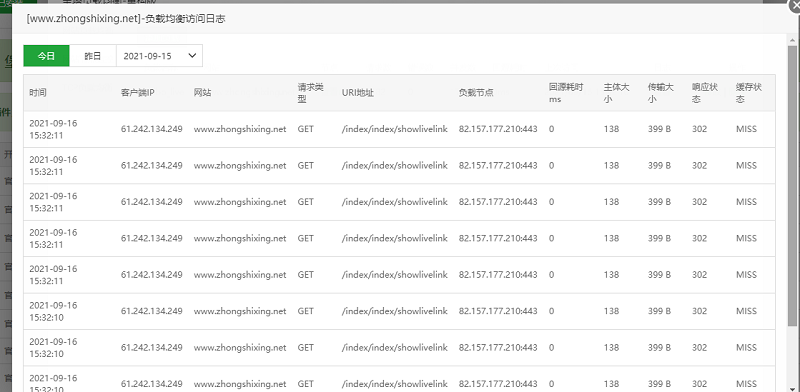Click the 传输大小 column header

[x=661, y=93]
